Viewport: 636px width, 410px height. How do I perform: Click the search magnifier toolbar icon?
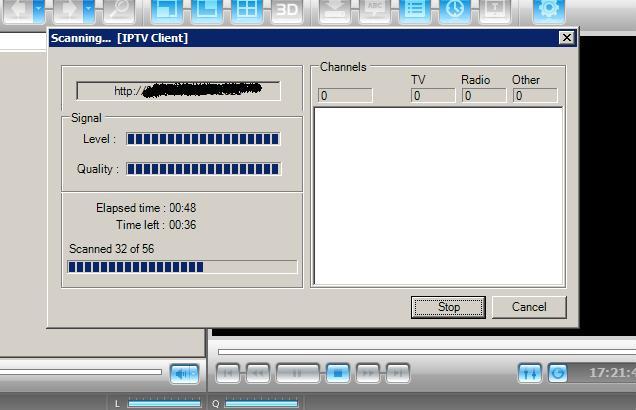point(120,11)
